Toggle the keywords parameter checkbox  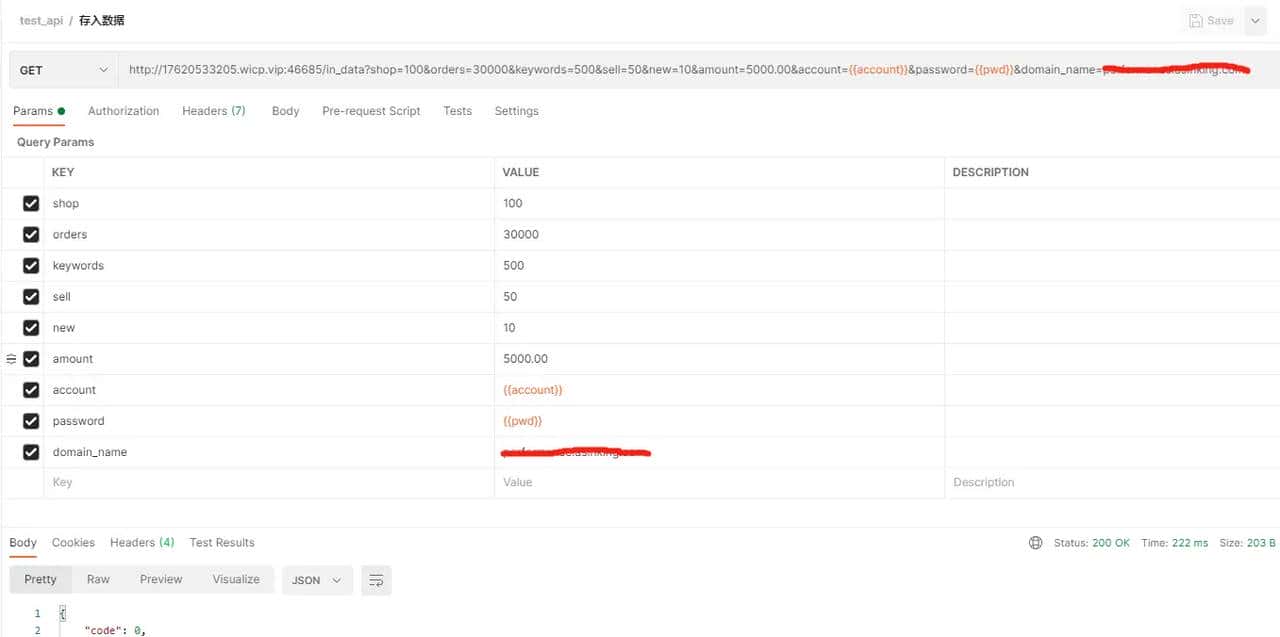coord(31,266)
